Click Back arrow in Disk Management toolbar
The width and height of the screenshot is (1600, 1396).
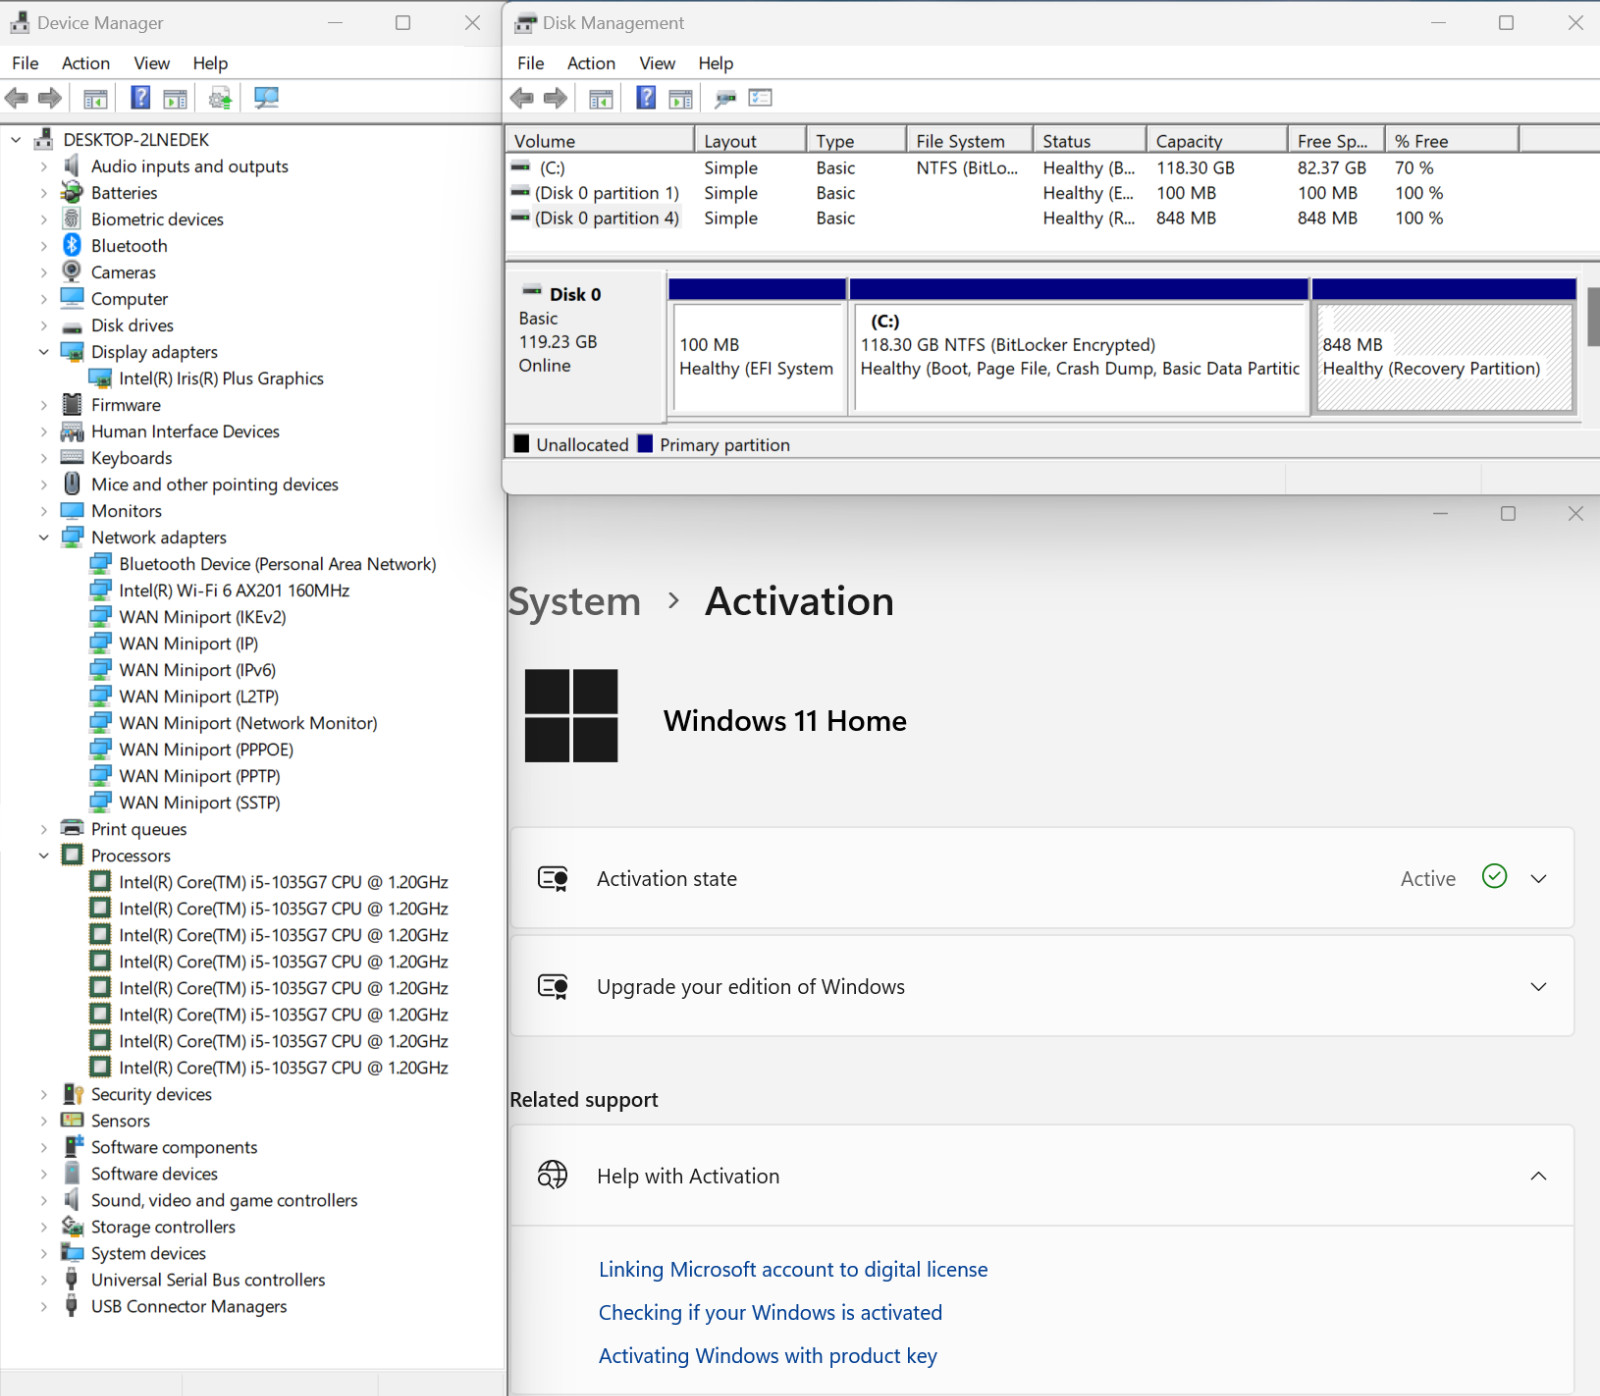pos(522,98)
